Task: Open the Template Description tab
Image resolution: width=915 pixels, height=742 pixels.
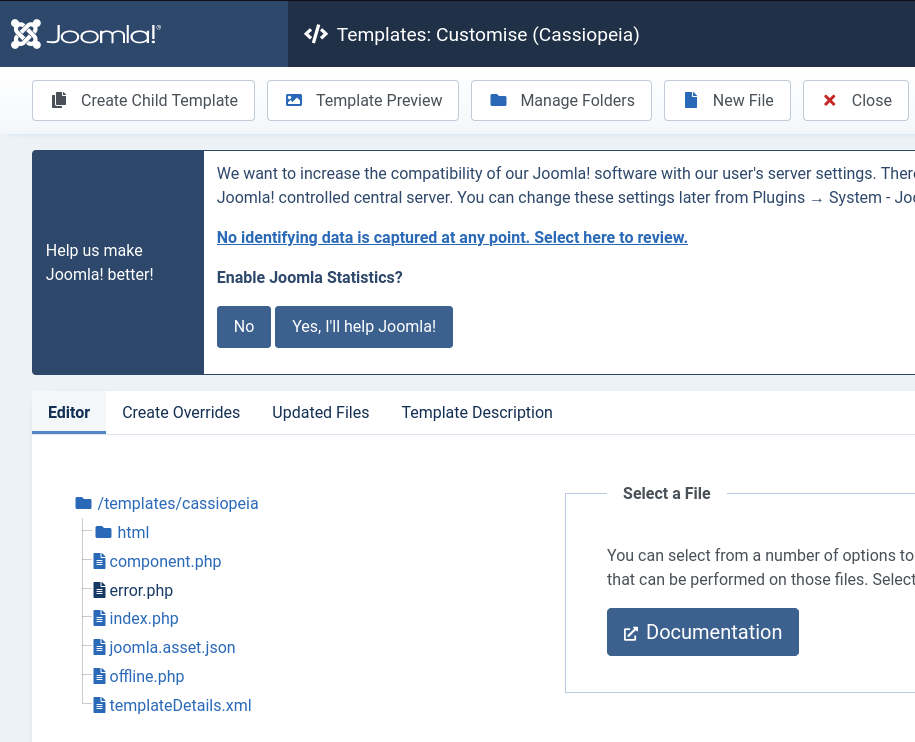Action: coord(477,412)
